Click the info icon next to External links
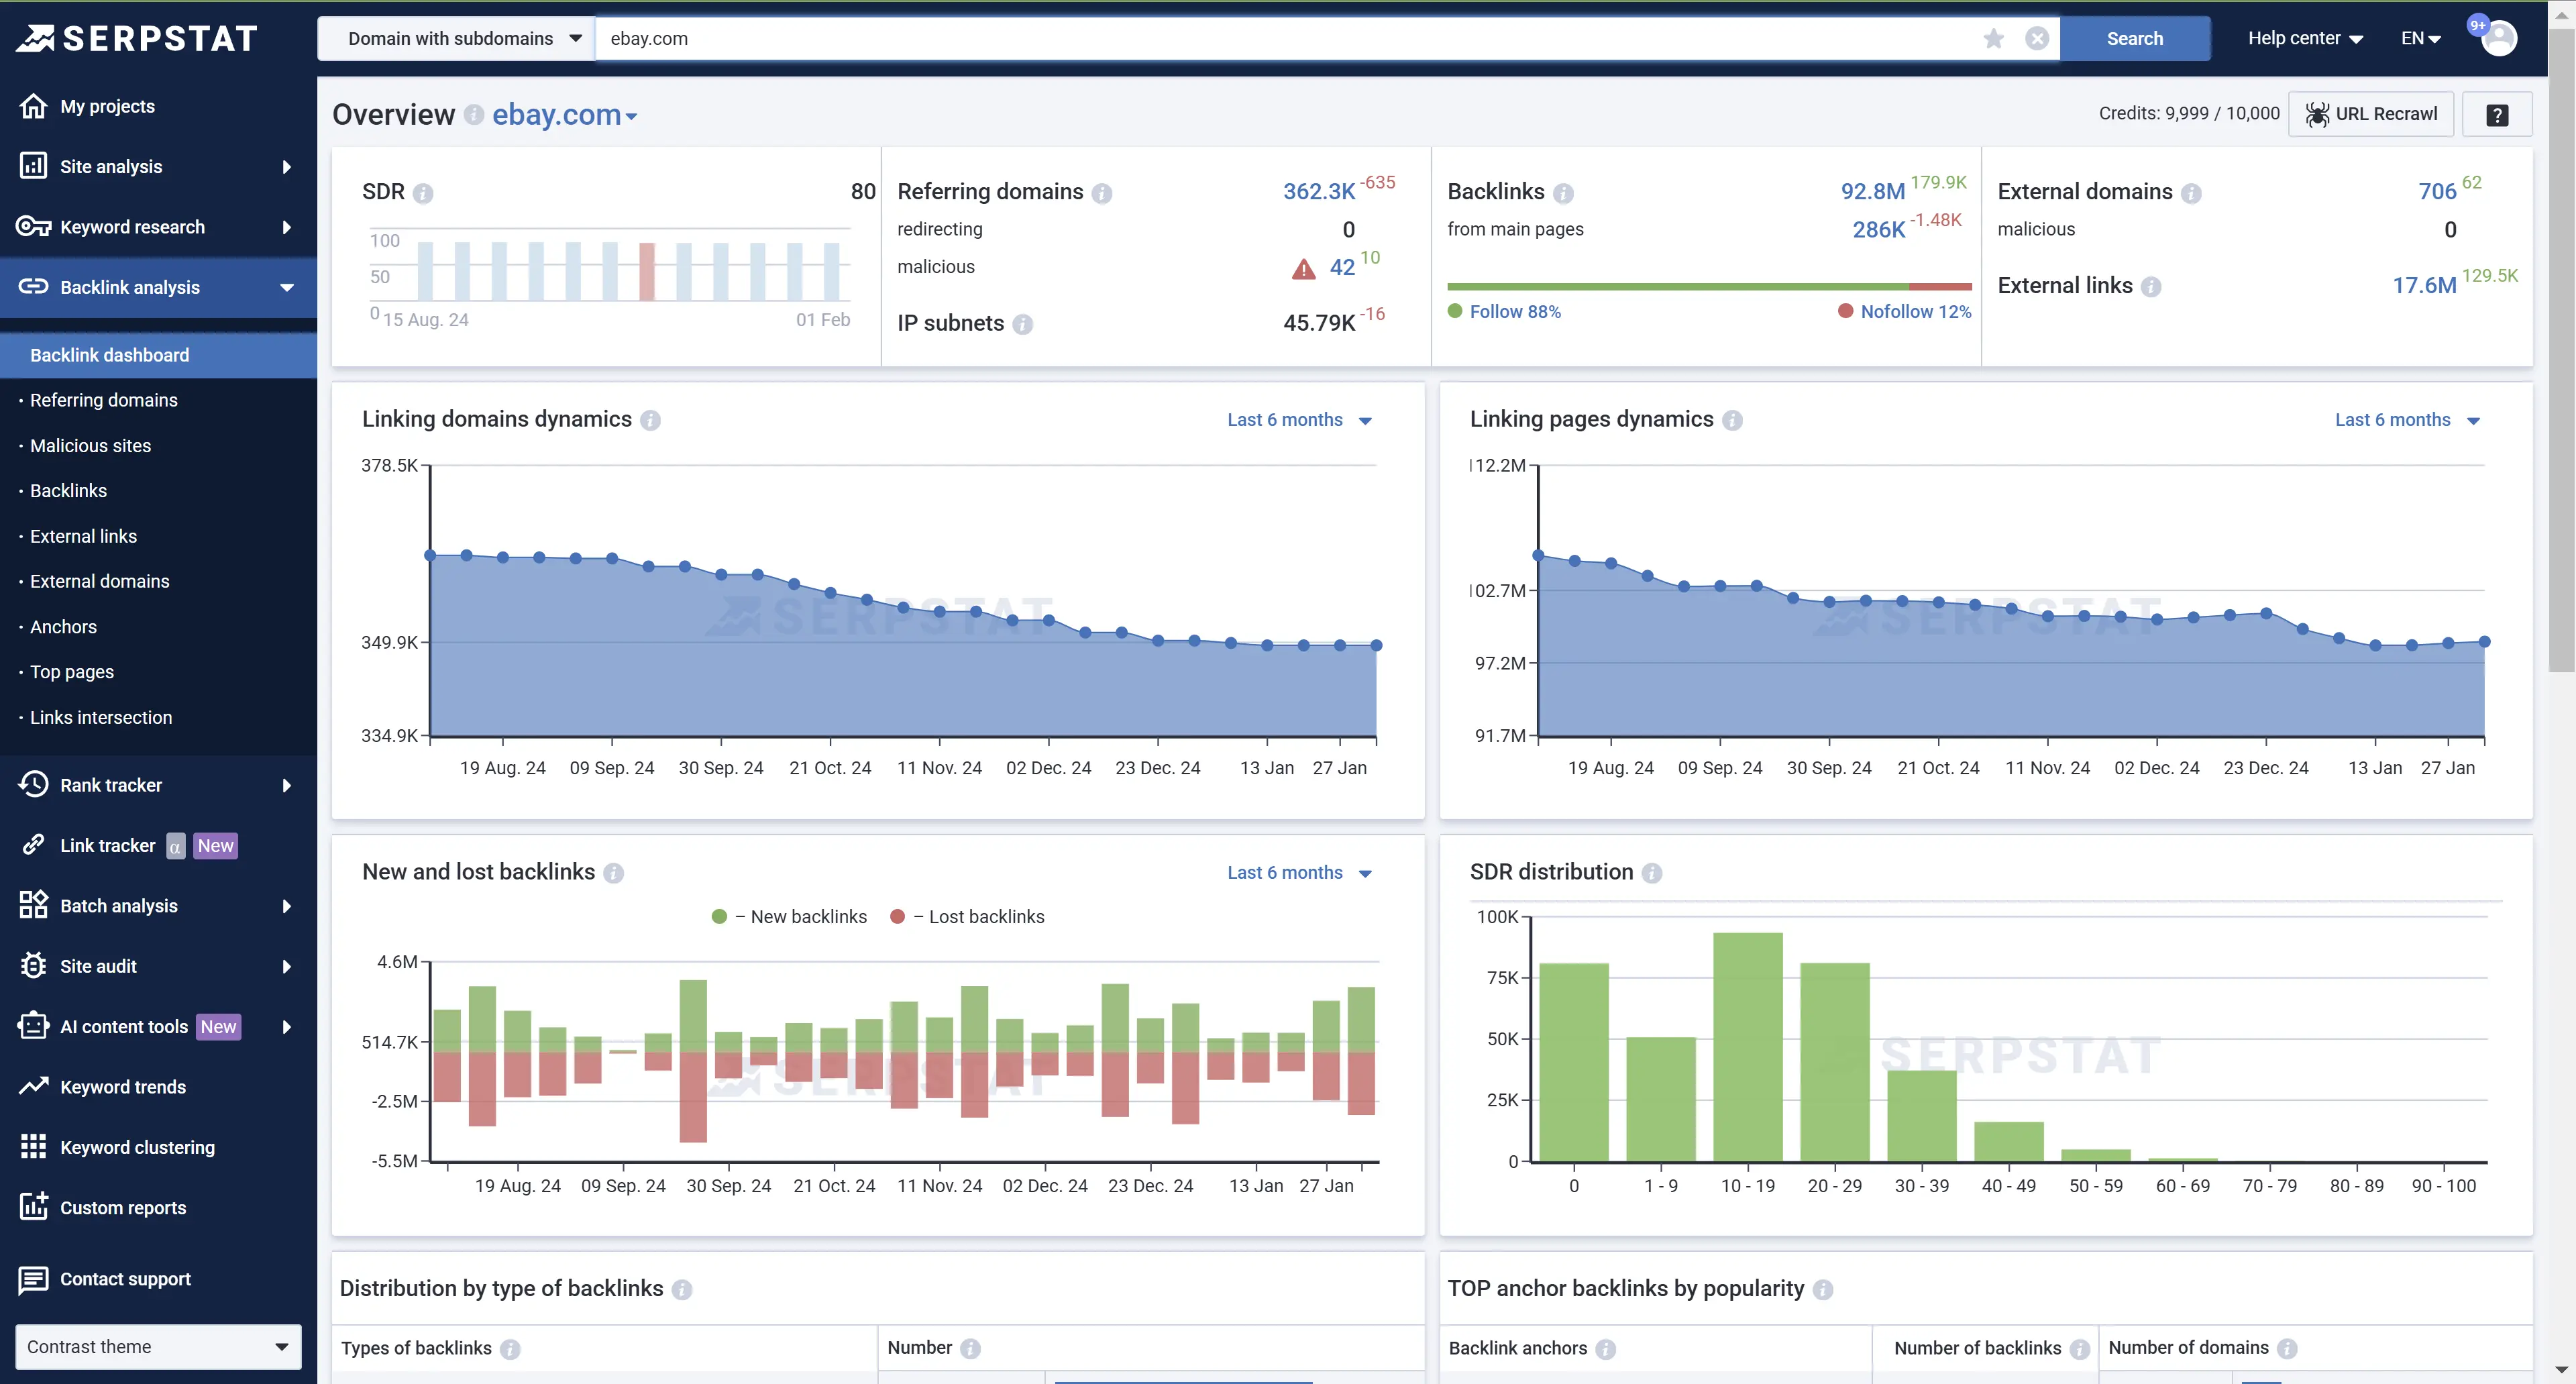2576x1384 pixels. [2151, 287]
